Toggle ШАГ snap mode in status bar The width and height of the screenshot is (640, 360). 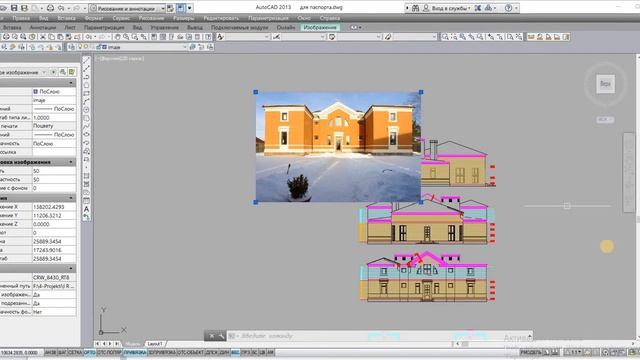[62, 352]
